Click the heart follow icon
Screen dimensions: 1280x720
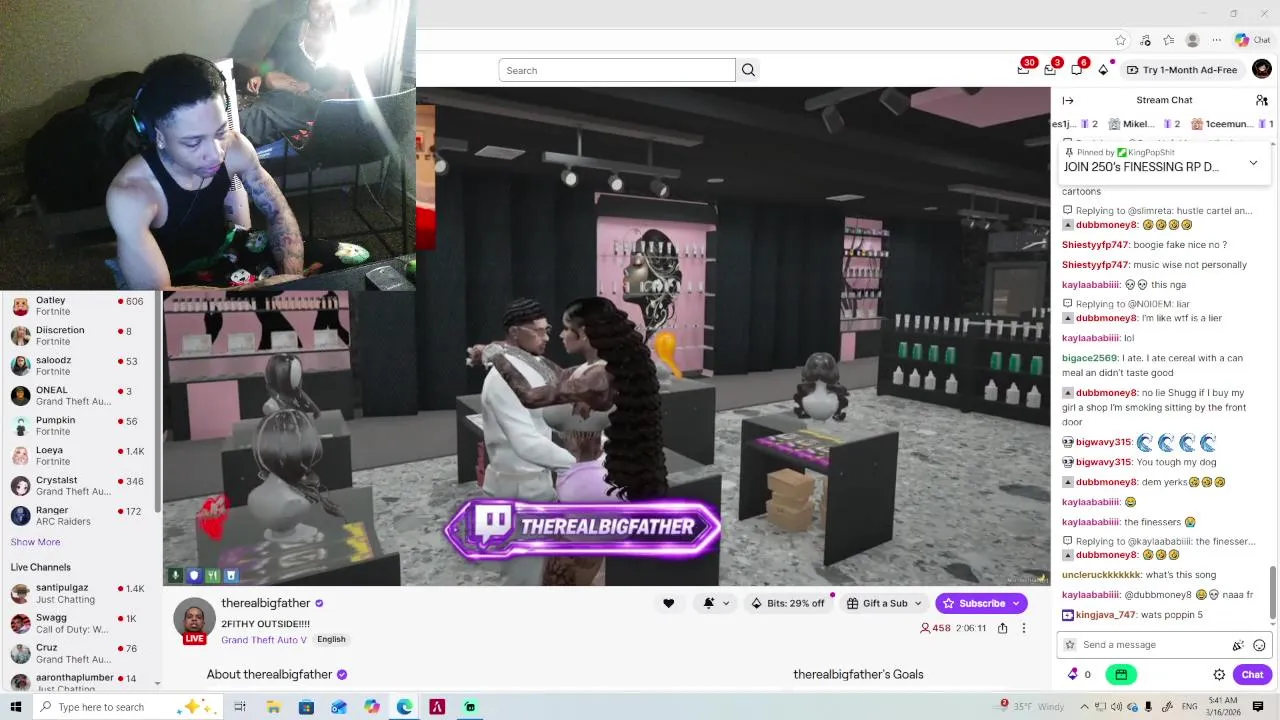668,603
